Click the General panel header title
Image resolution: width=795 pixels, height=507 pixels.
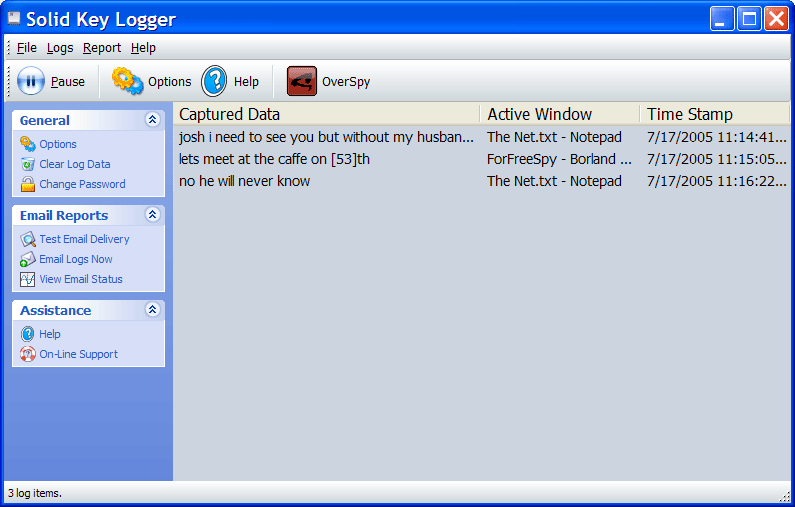(x=45, y=120)
